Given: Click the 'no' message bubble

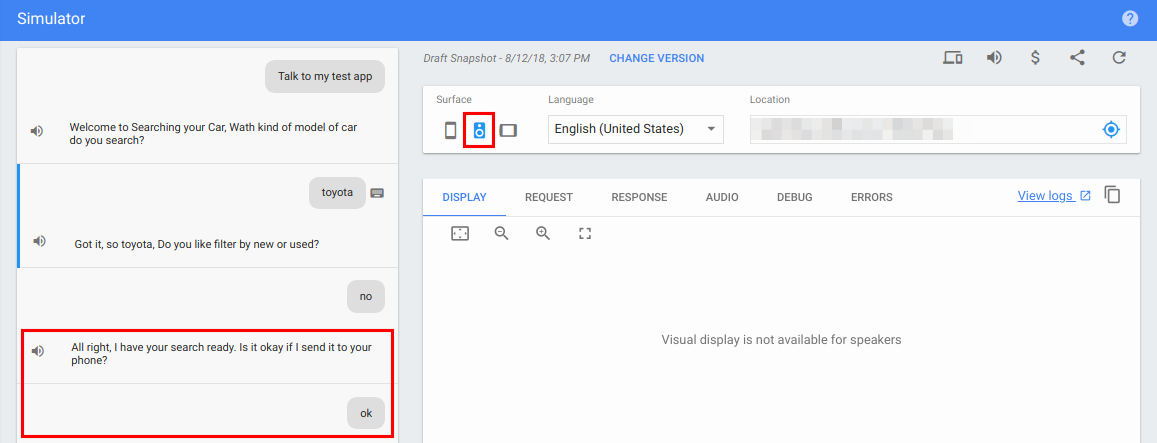Looking at the screenshot, I should click(366, 296).
